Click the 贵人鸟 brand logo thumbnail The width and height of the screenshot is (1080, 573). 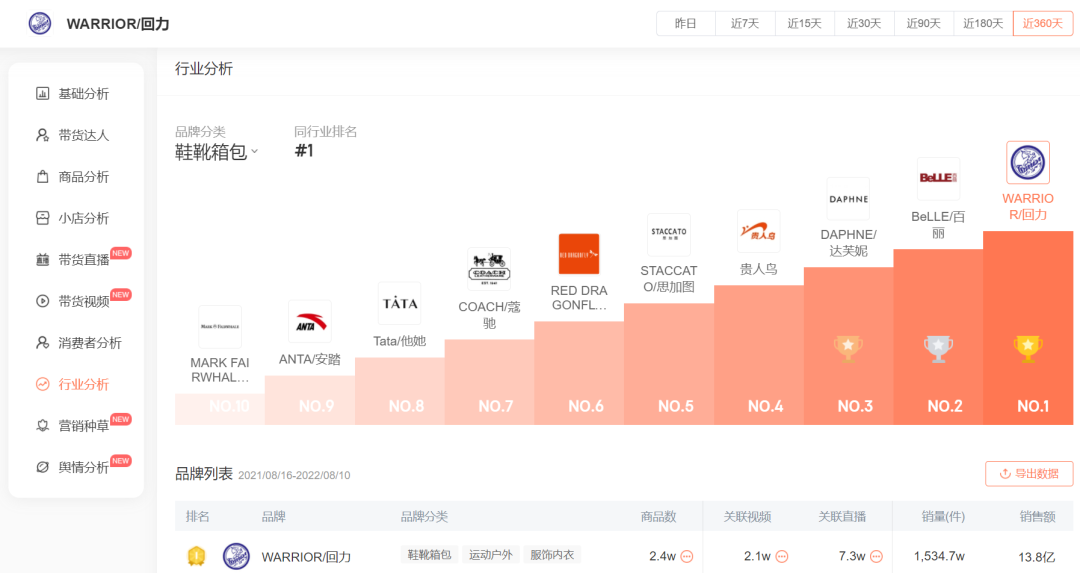point(758,231)
